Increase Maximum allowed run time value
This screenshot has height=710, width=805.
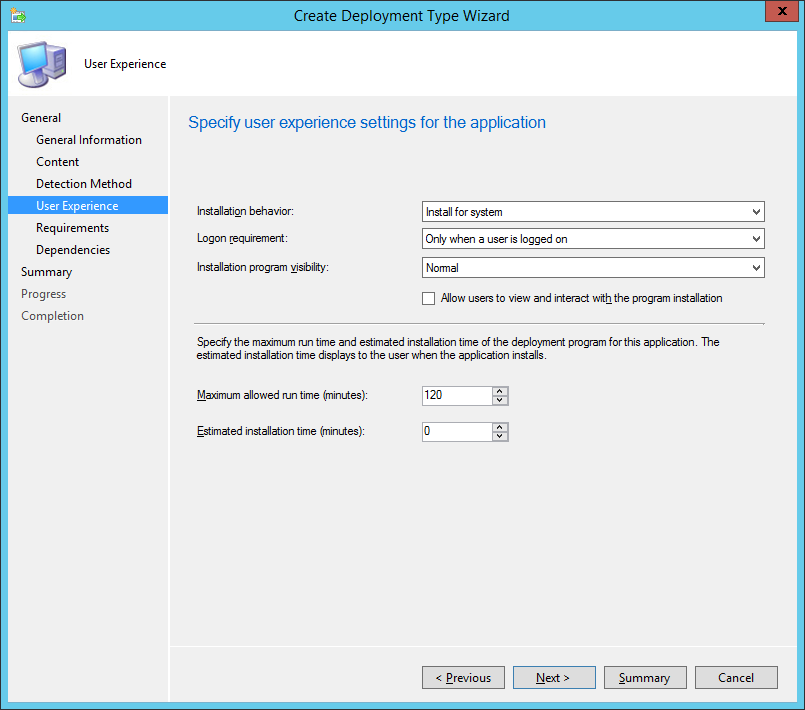click(500, 391)
